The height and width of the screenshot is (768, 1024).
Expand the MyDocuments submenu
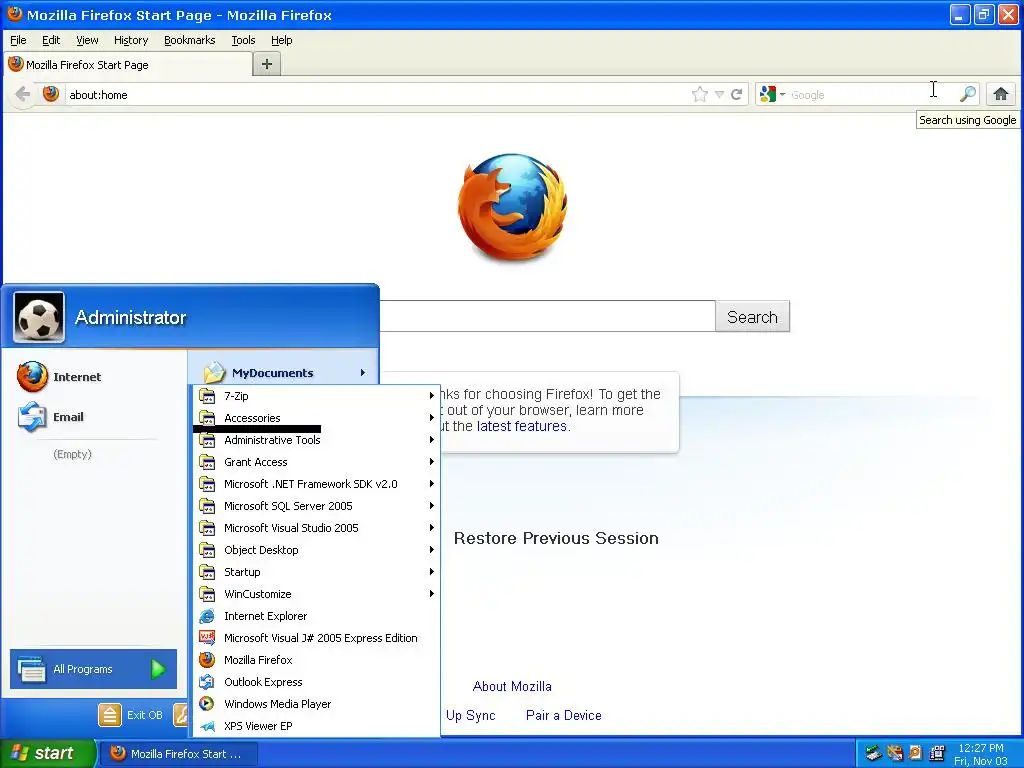283,373
